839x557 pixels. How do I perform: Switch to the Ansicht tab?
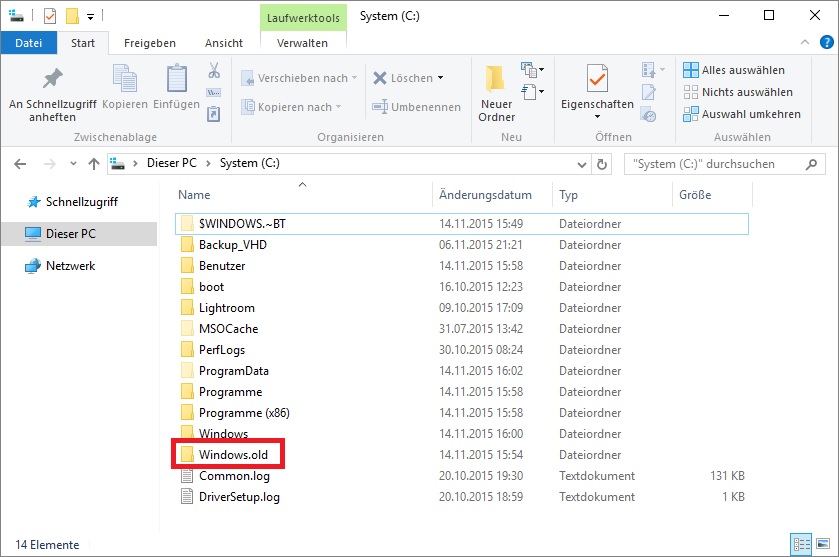pyautogui.click(x=224, y=43)
